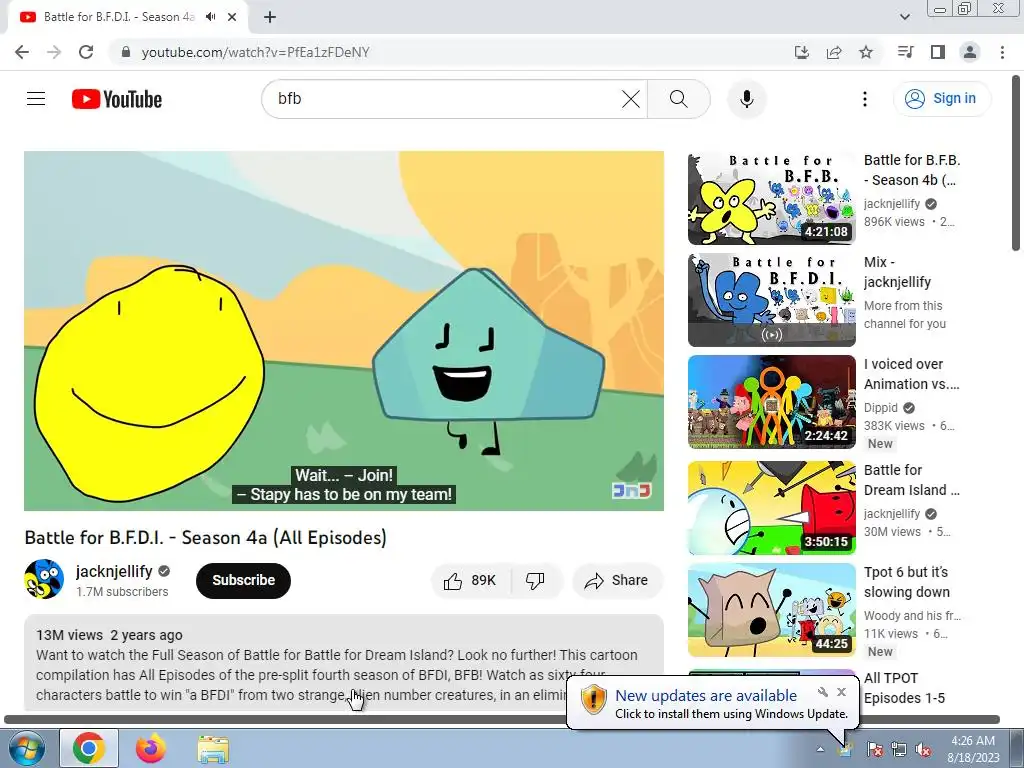Viewport: 1024px width, 768px height.
Task: Click the taskbar clock showing 4:26 AM
Action: pyautogui.click(x=973, y=749)
